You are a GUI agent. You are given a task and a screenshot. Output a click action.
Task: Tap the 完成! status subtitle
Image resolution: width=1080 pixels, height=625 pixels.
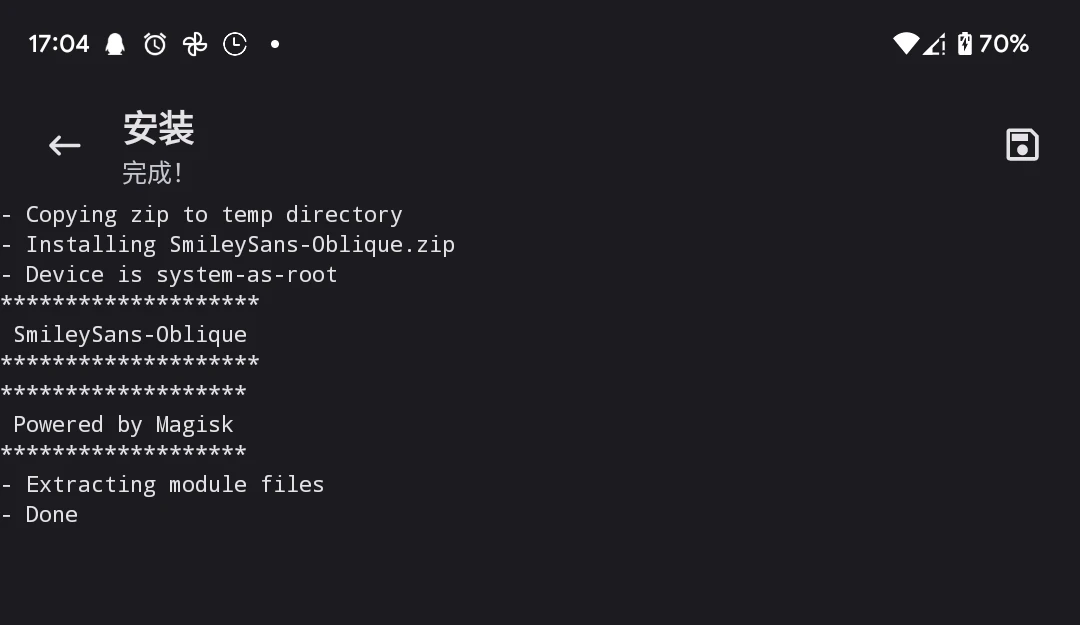coord(152,173)
